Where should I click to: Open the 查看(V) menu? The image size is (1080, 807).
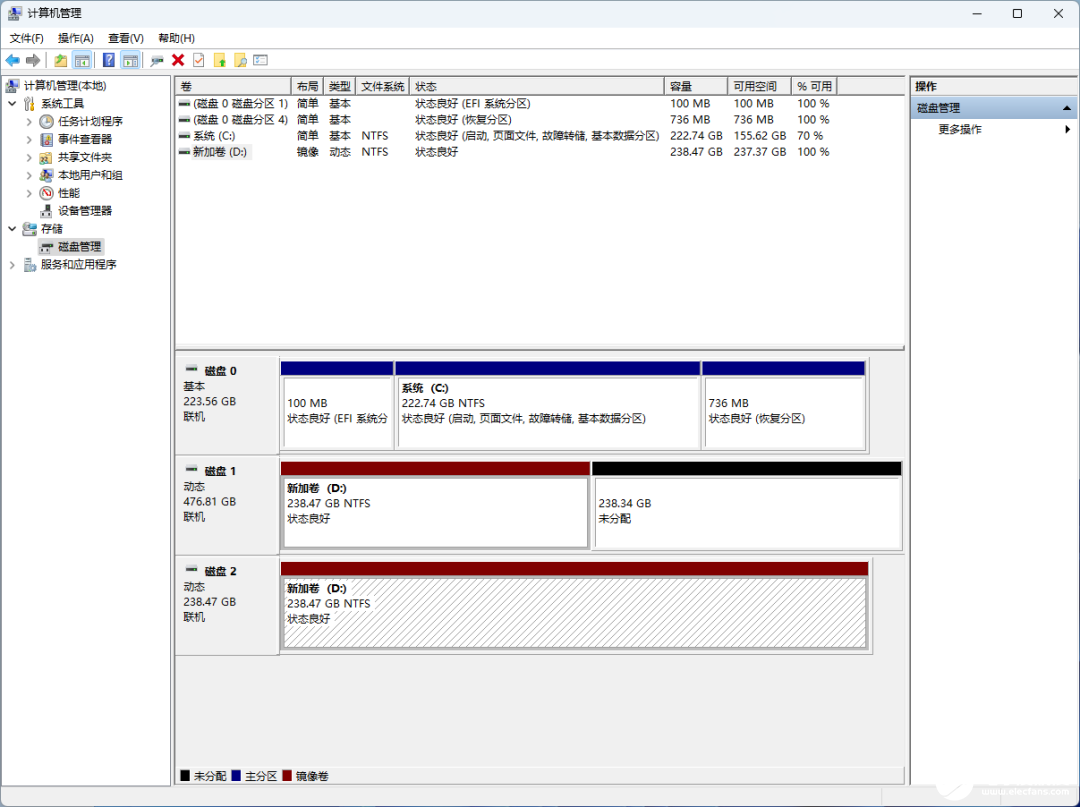coord(125,38)
